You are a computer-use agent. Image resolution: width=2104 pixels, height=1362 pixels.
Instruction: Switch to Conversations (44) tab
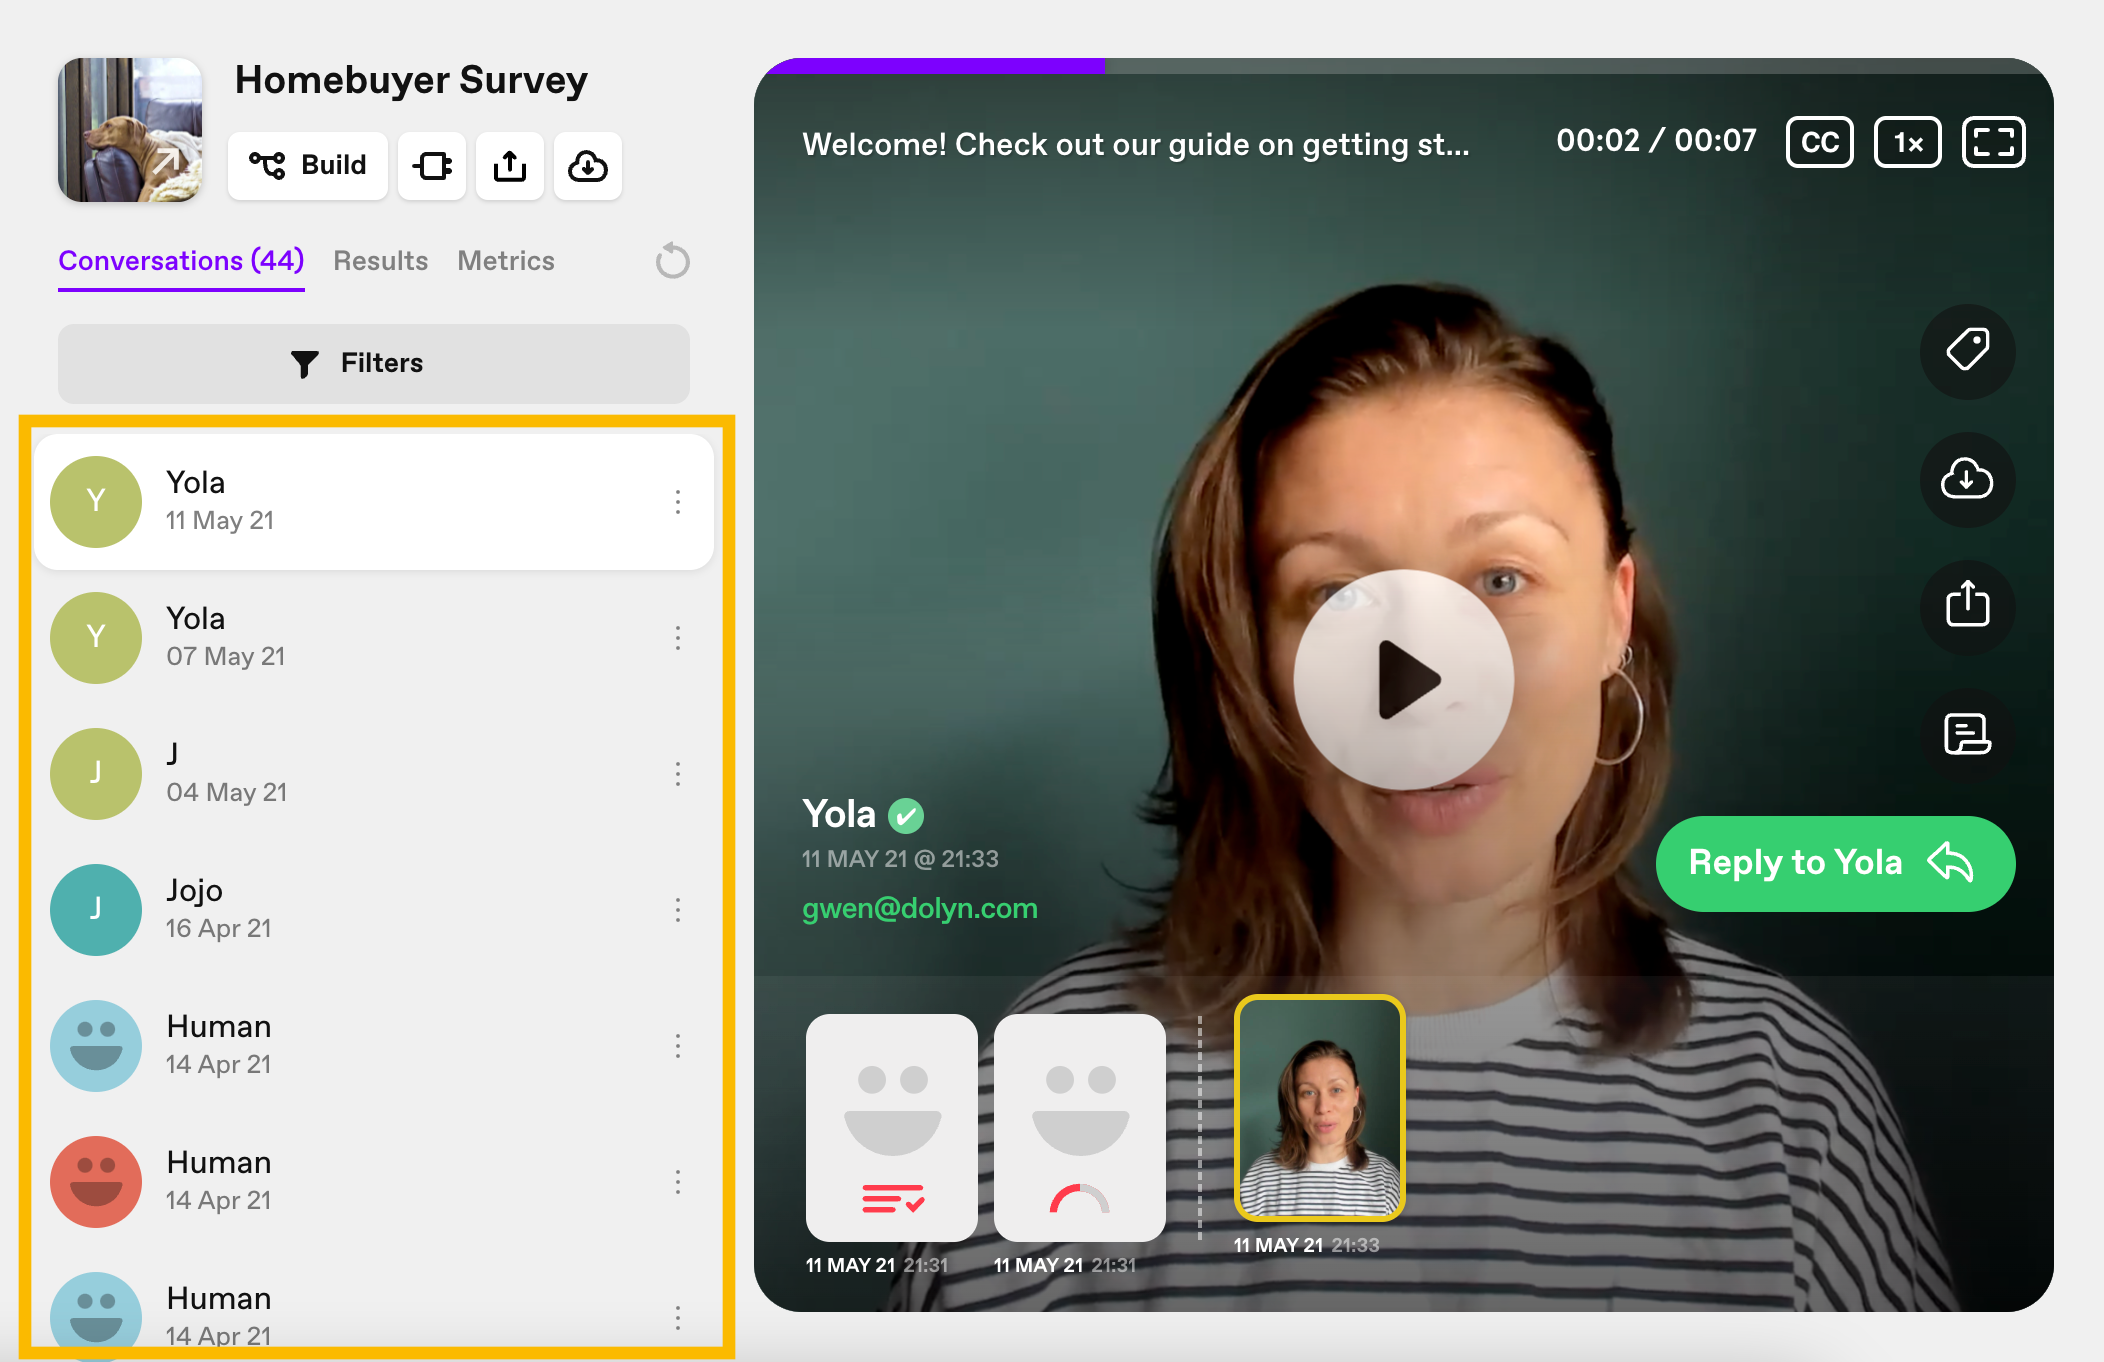pyautogui.click(x=181, y=261)
